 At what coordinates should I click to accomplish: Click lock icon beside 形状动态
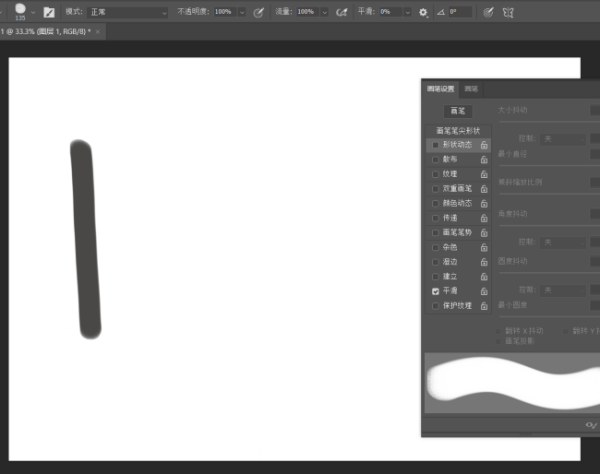click(x=484, y=145)
